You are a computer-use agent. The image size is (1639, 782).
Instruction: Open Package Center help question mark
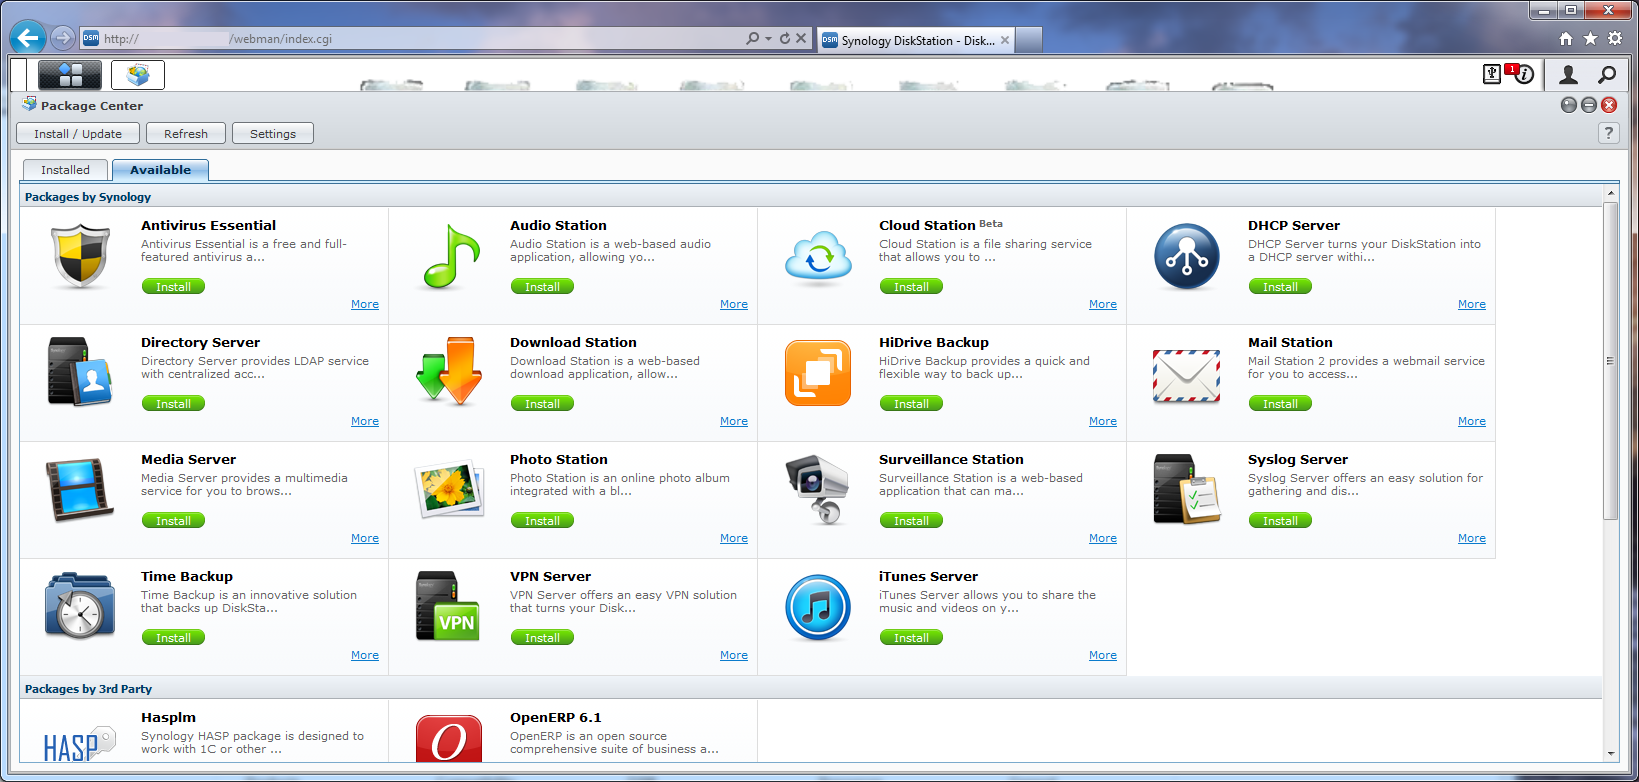(x=1608, y=133)
